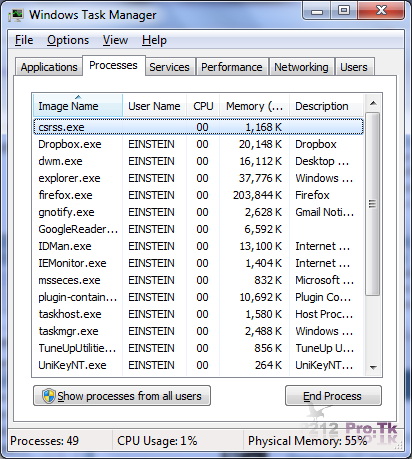Image resolution: width=412 pixels, height=459 pixels.
Task: Select the Processes tab
Action: [x=113, y=65]
